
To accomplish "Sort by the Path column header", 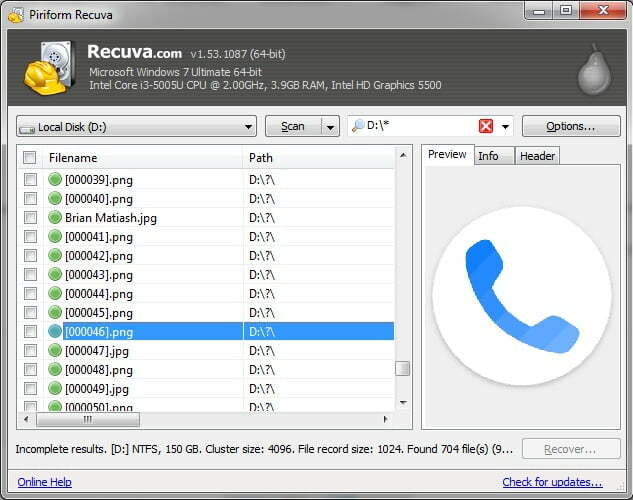I will coord(319,158).
